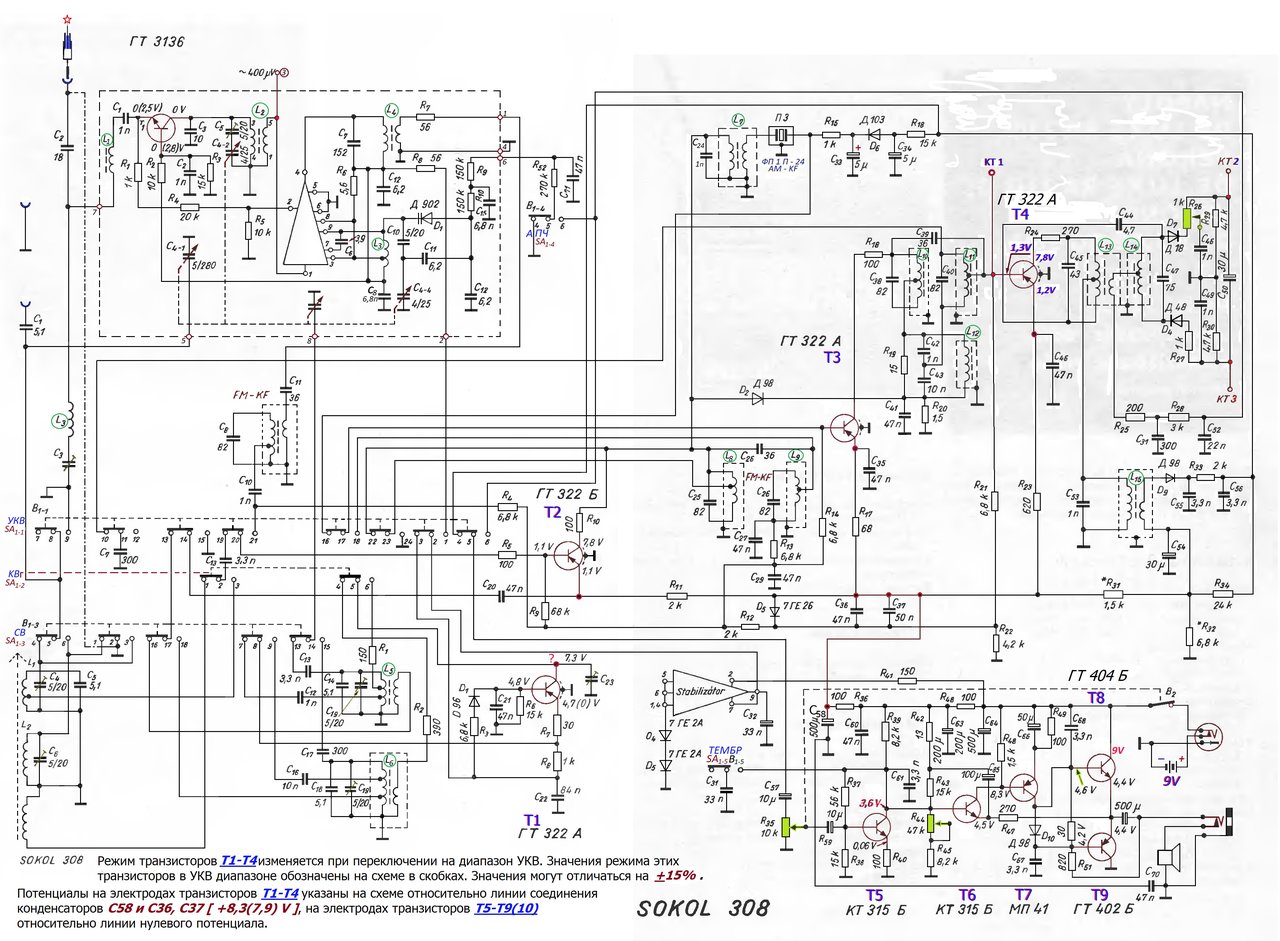This screenshot has height=941, width=1280.
Task: Select the T3 transistor symbol
Action: (845, 428)
